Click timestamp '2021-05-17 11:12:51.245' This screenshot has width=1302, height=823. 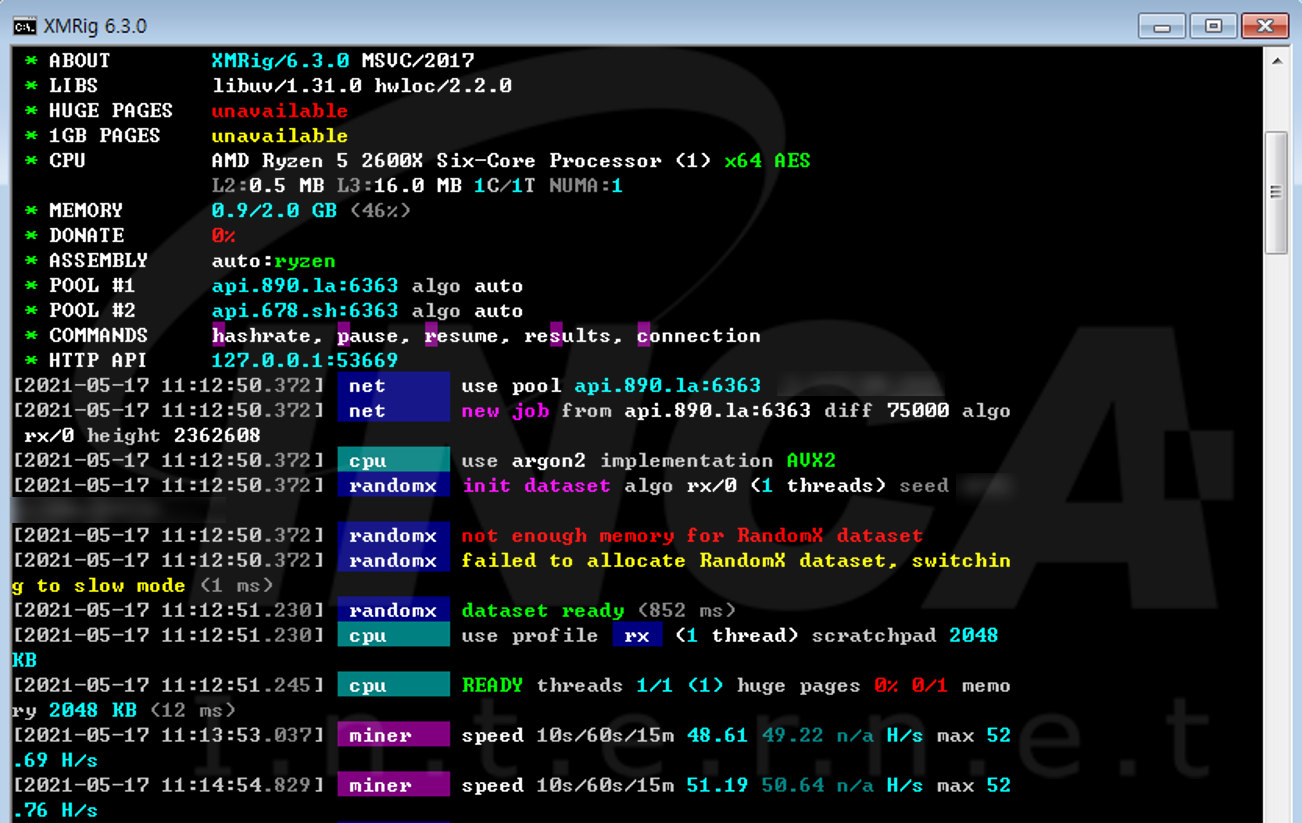[x=167, y=686]
